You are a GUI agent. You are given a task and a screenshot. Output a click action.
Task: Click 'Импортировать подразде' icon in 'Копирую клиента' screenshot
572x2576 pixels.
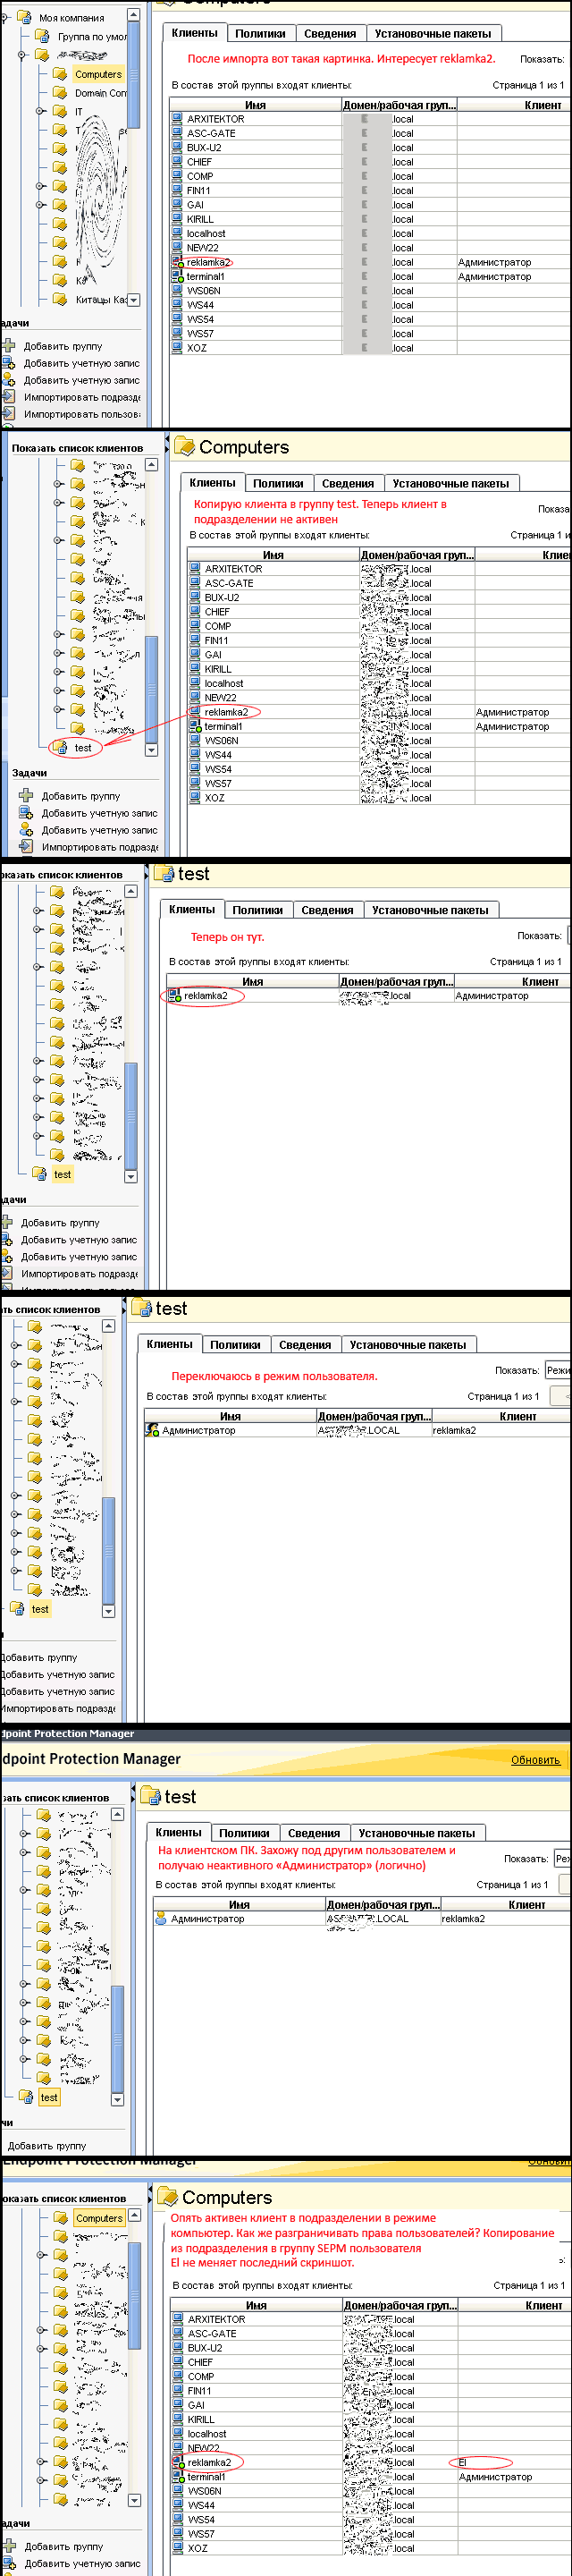coord(26,846)
